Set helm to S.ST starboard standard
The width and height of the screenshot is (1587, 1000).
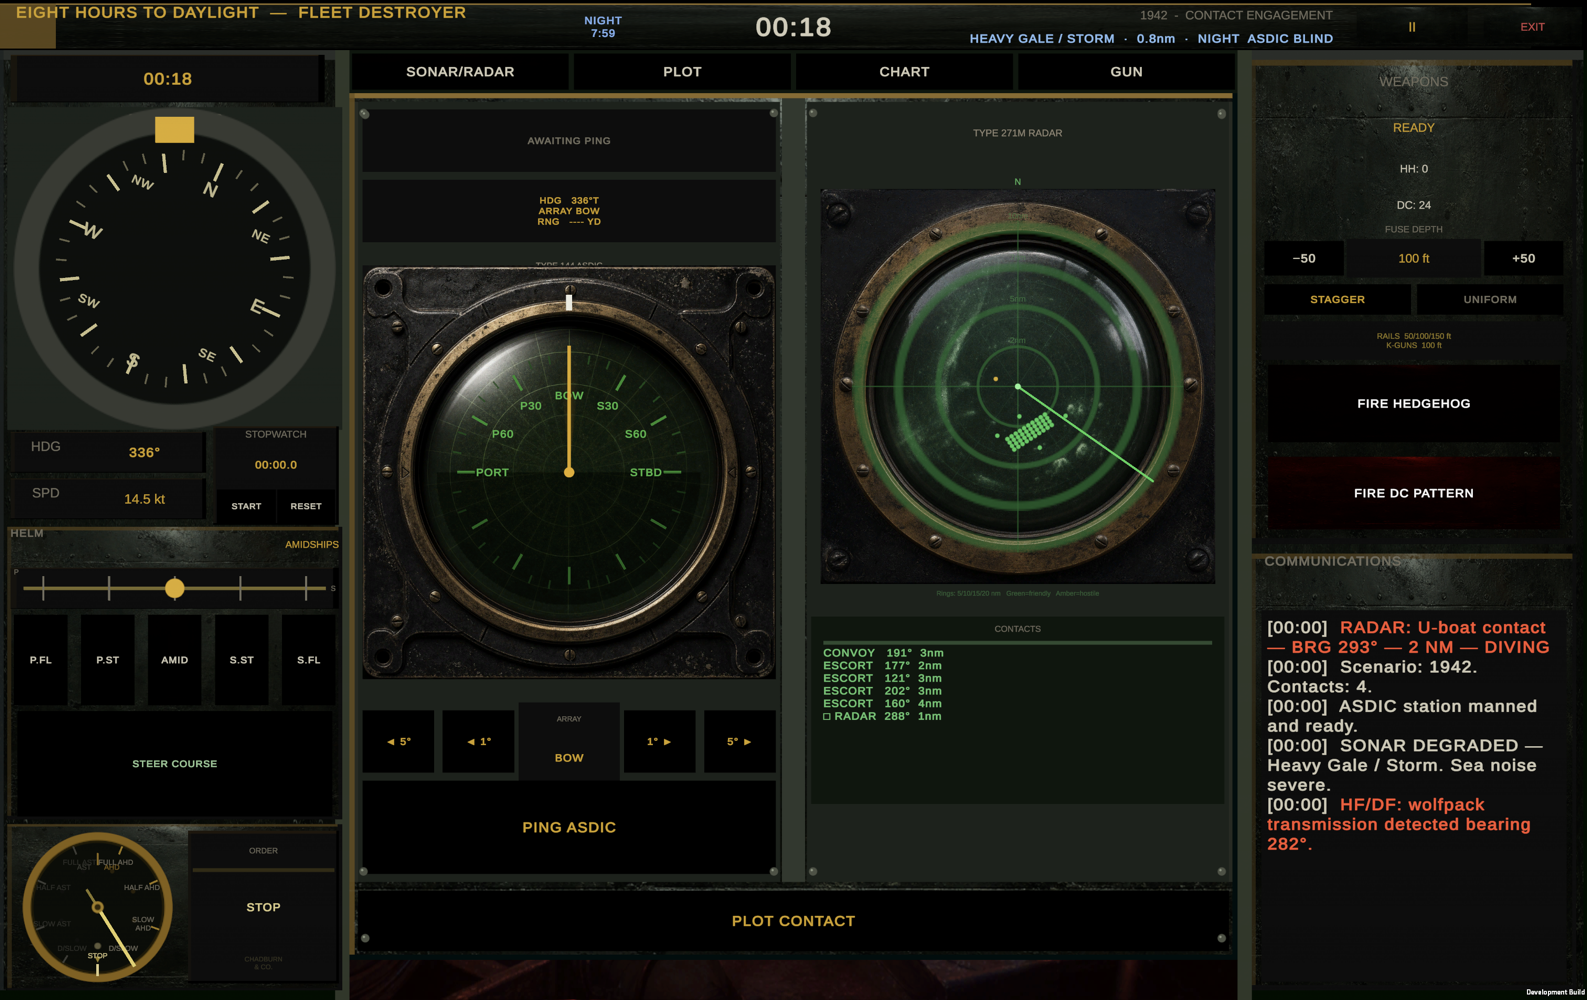tap(242, 660)
